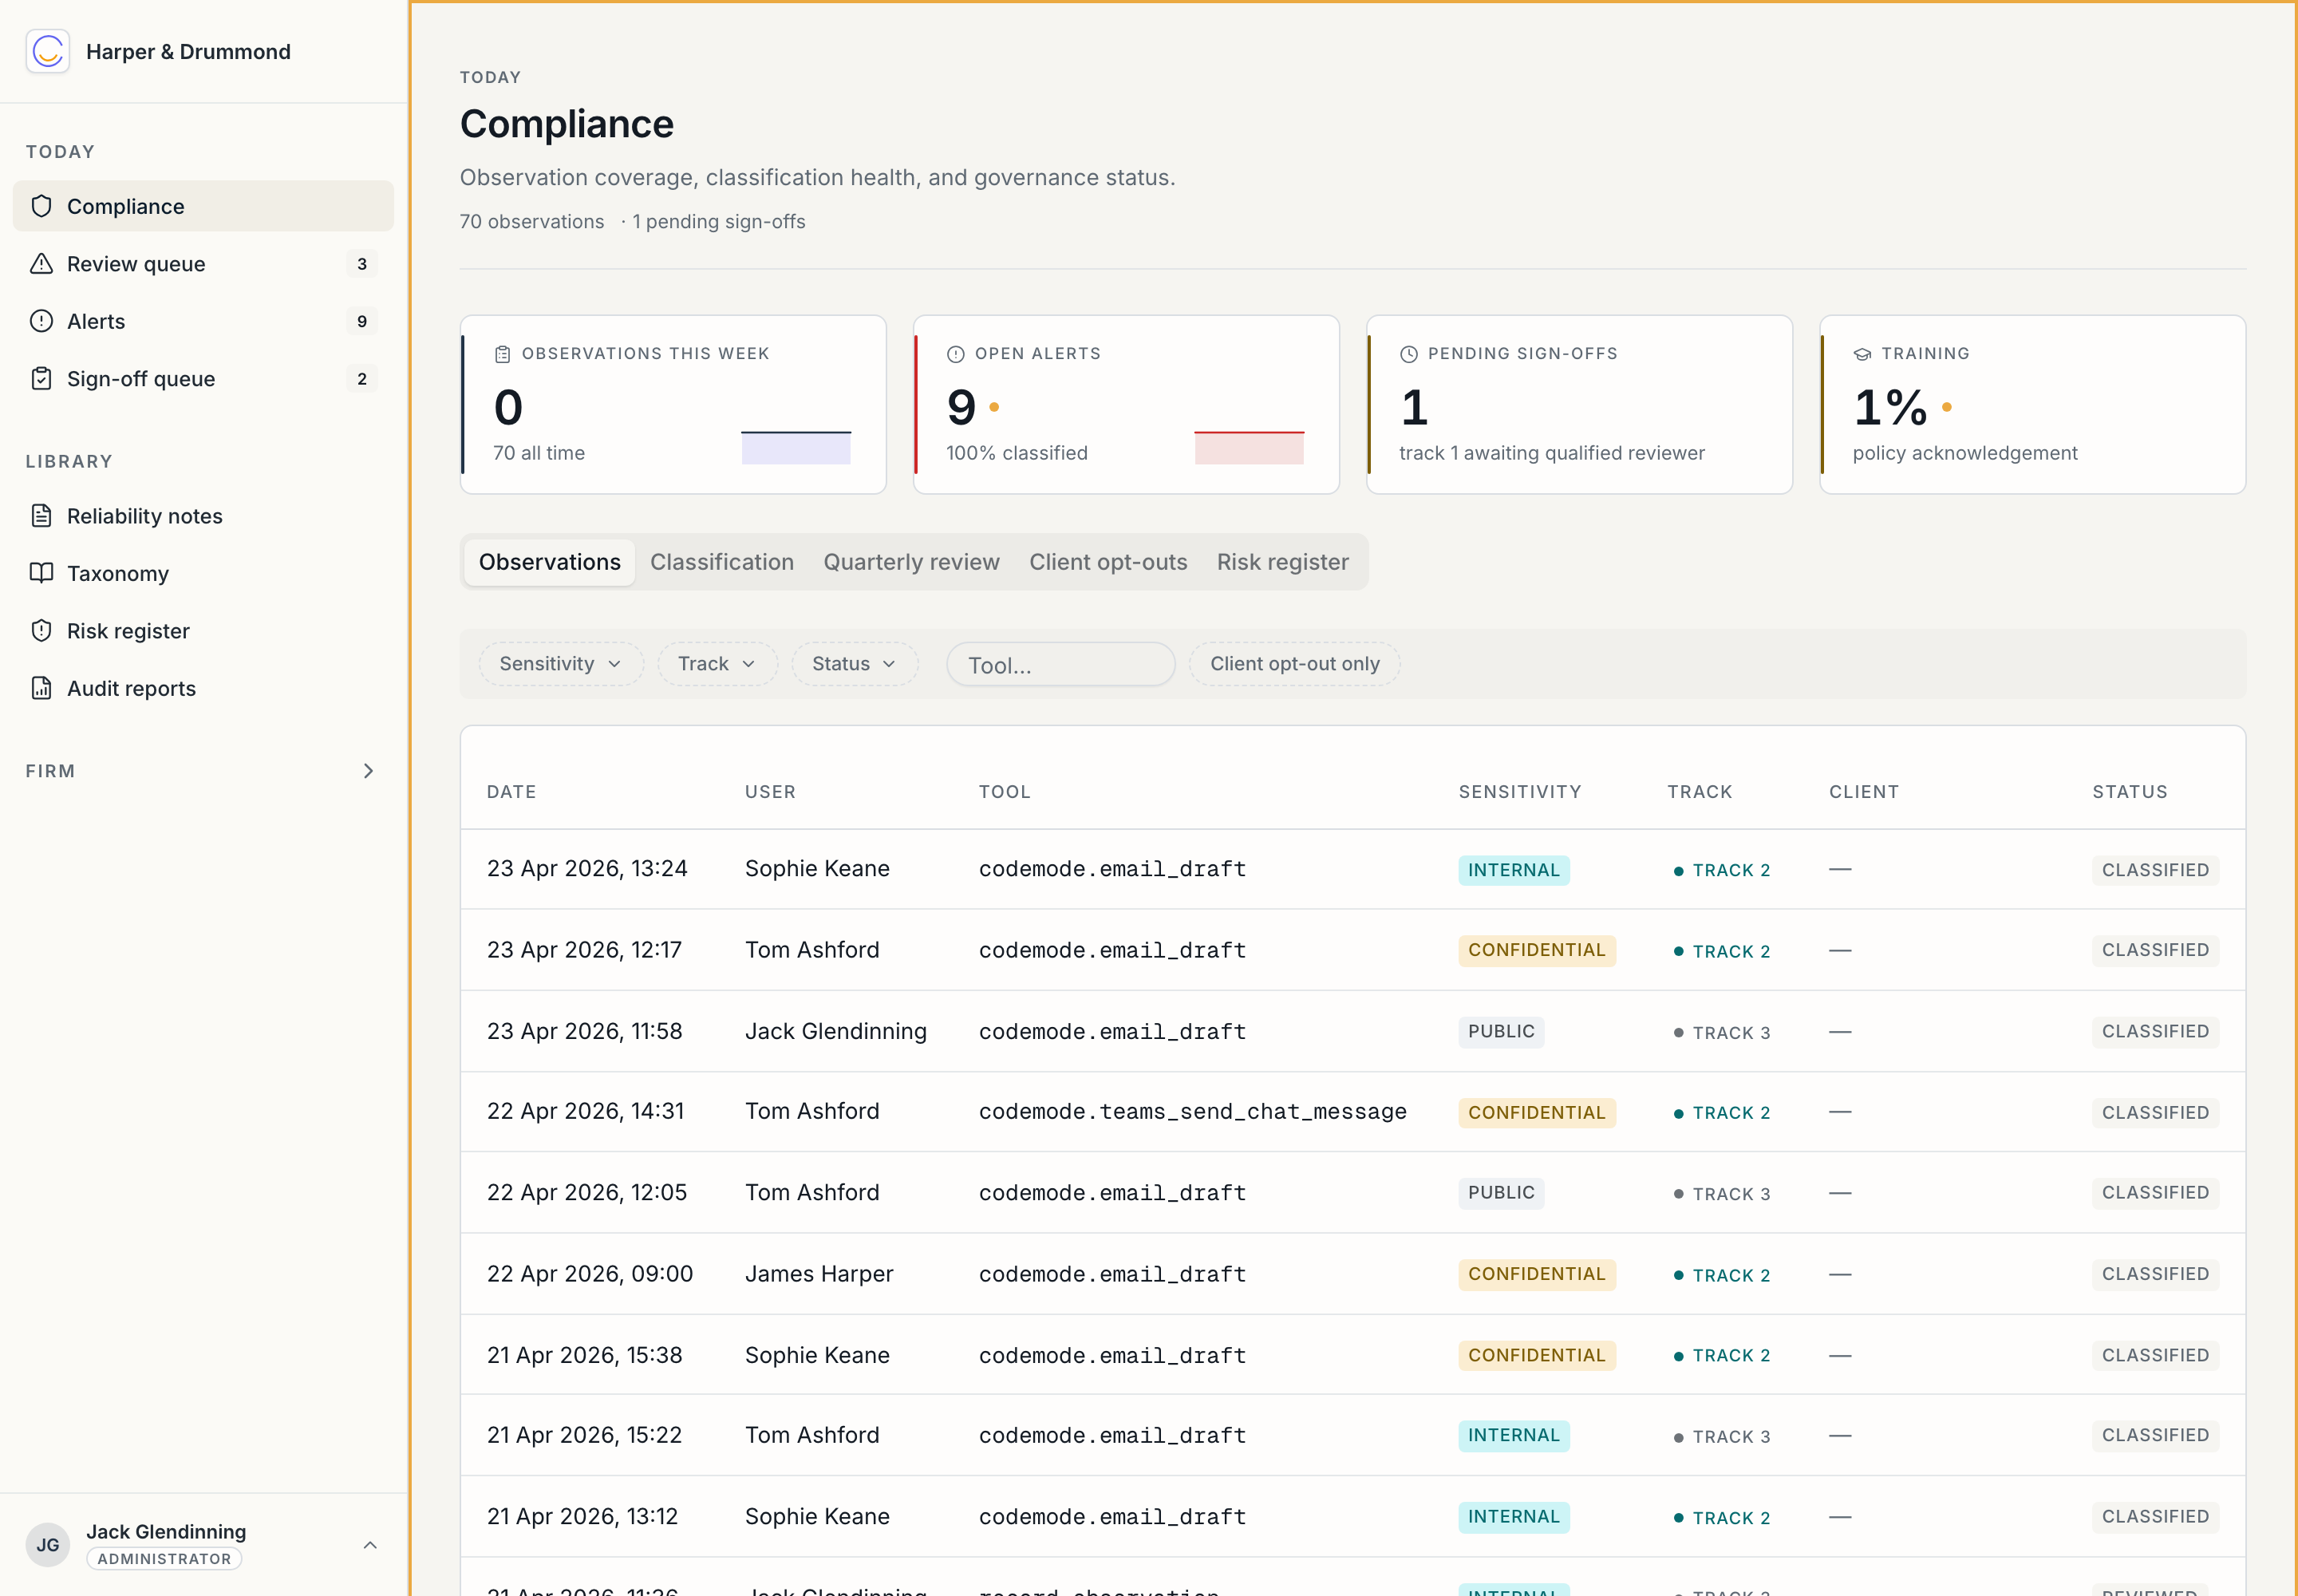Open the Sensitivity filter dropdown
This screenshot has height=1596, width=2298.
point(561,664)
